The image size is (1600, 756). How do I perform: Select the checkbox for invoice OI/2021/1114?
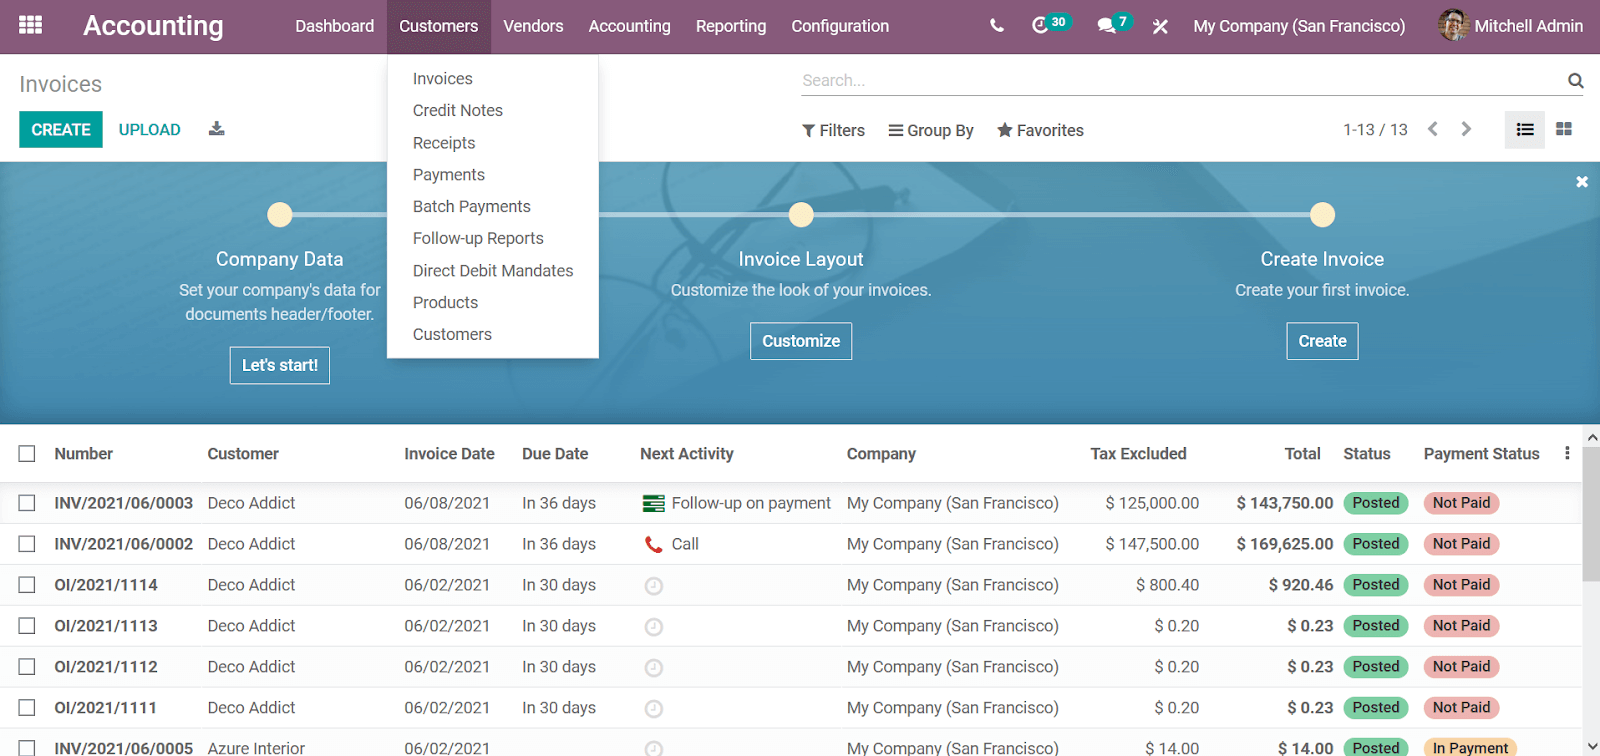[27, 585]
